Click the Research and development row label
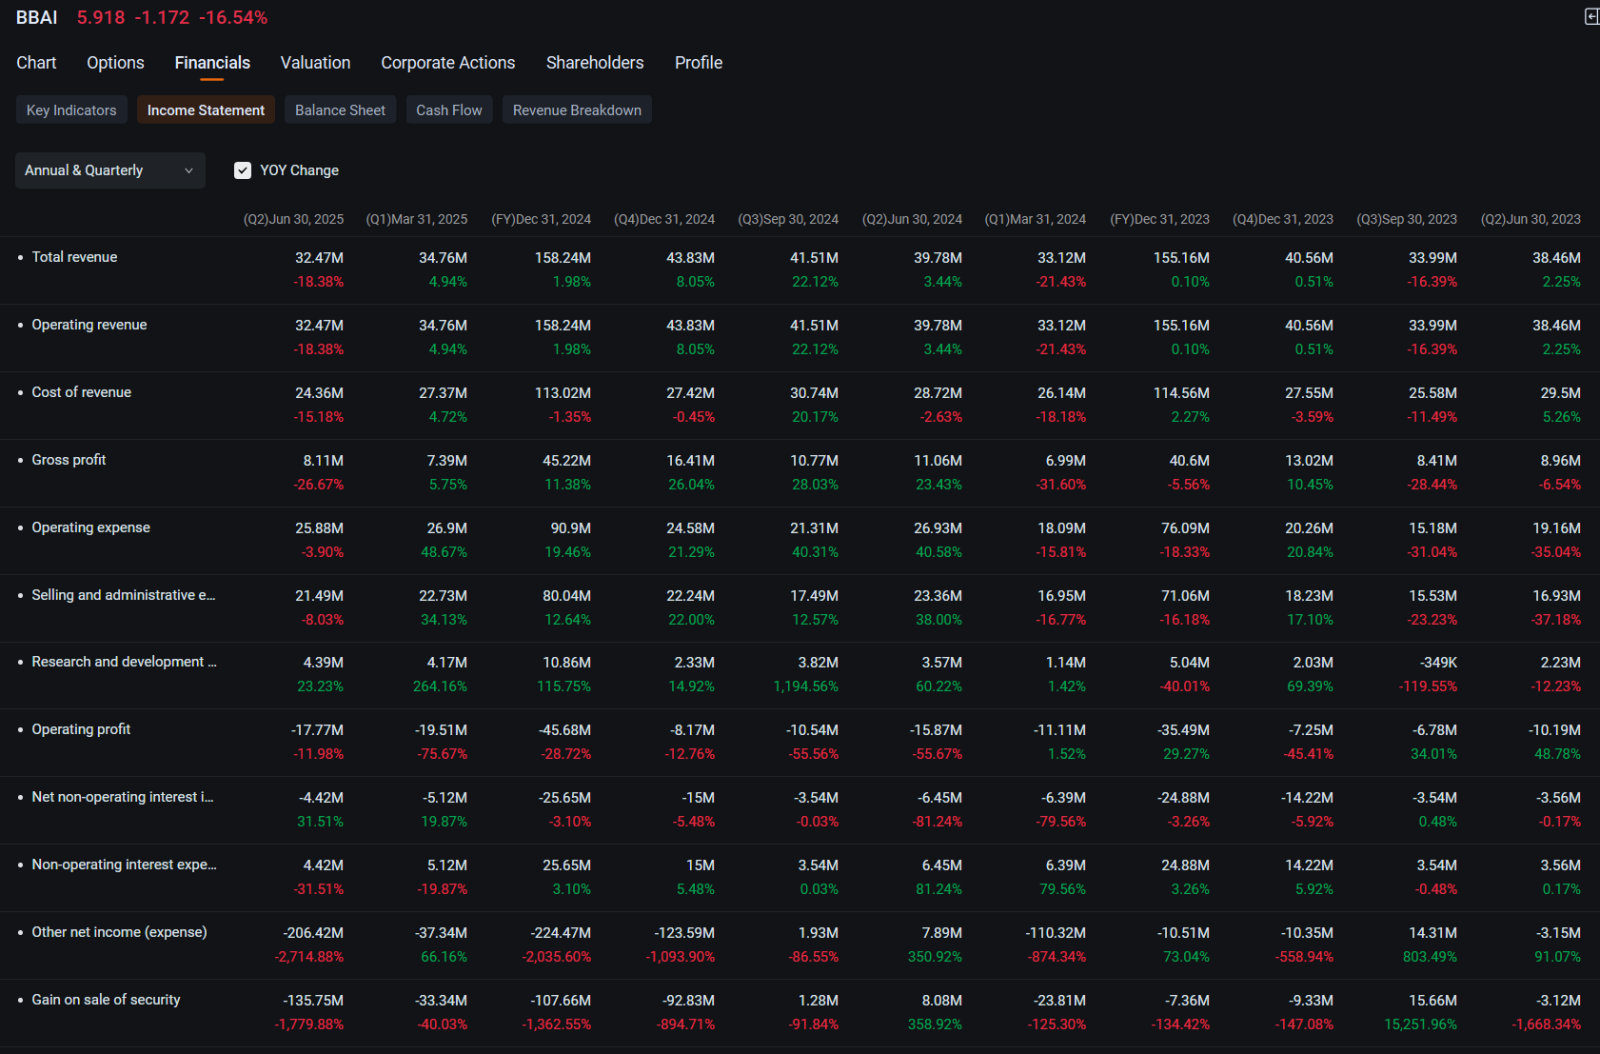This screenshot has width=1600, height=1054. pos(123,662)
